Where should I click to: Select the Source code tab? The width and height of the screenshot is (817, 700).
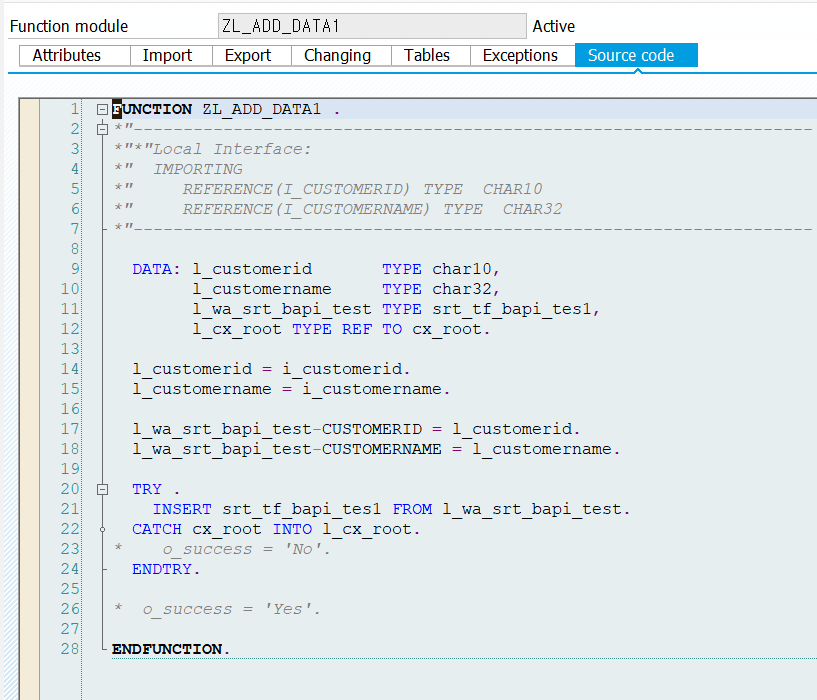[x=631, y=56]
